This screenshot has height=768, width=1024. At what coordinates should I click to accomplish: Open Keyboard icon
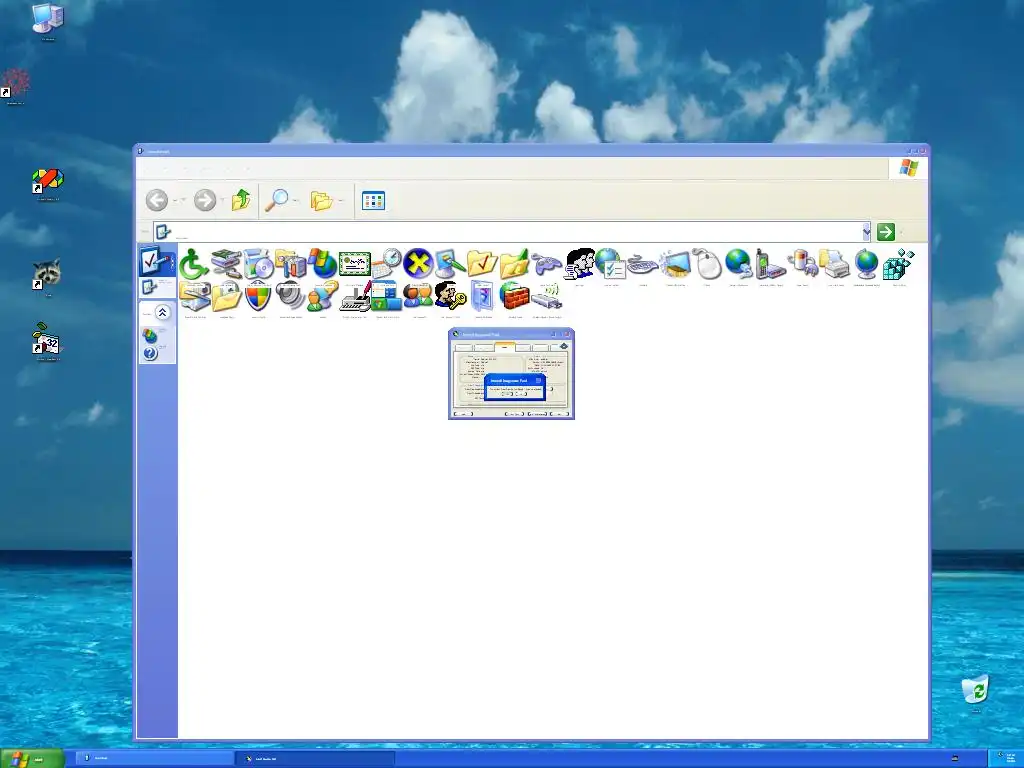coord(643,265)
